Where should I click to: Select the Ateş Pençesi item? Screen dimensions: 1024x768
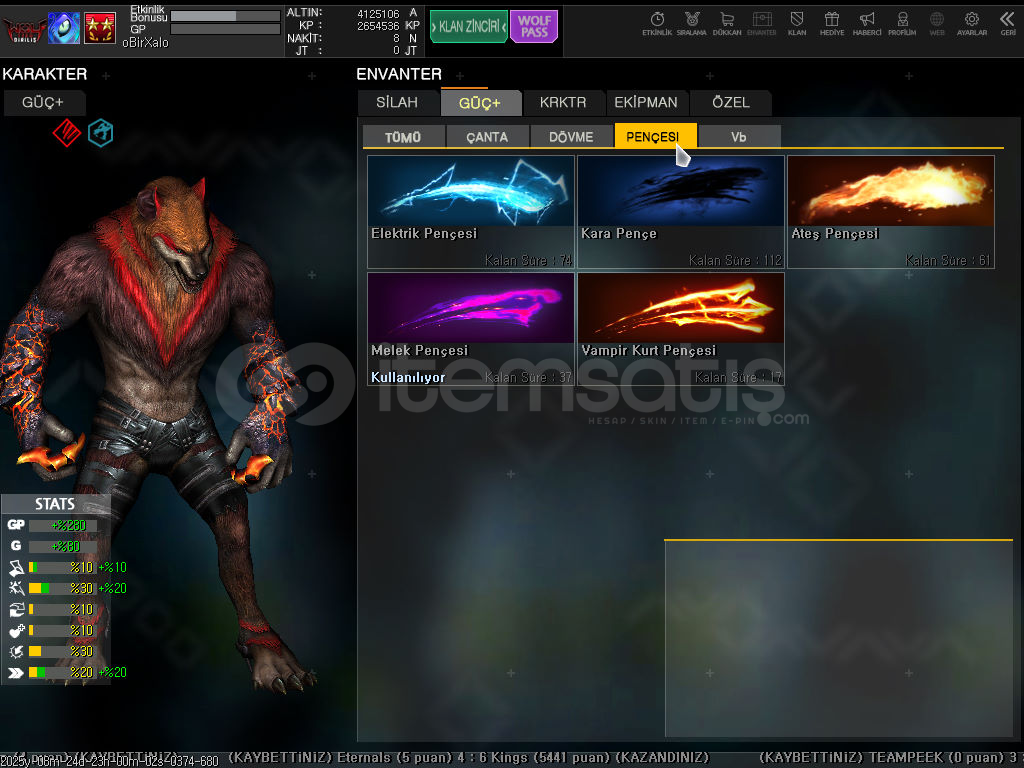[891, 212]
